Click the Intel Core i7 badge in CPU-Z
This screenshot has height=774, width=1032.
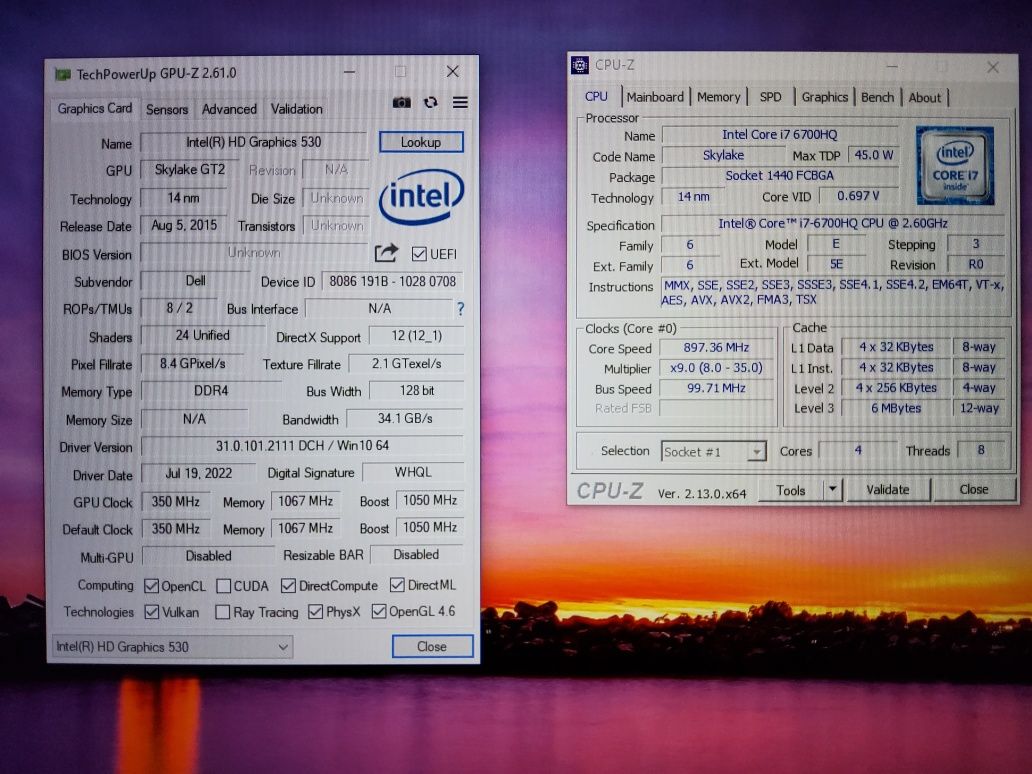[955, 165]
